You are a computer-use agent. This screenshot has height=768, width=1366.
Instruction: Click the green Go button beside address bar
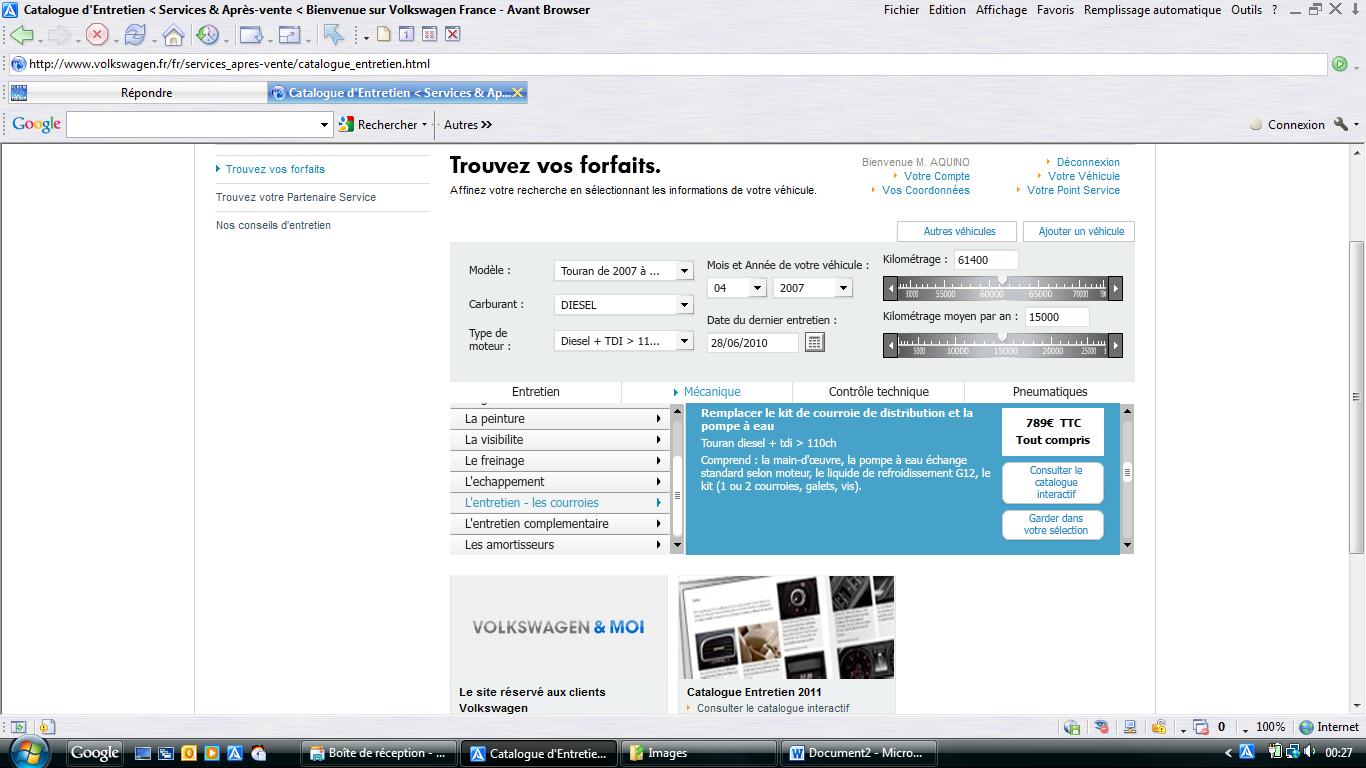(1340, 64)
